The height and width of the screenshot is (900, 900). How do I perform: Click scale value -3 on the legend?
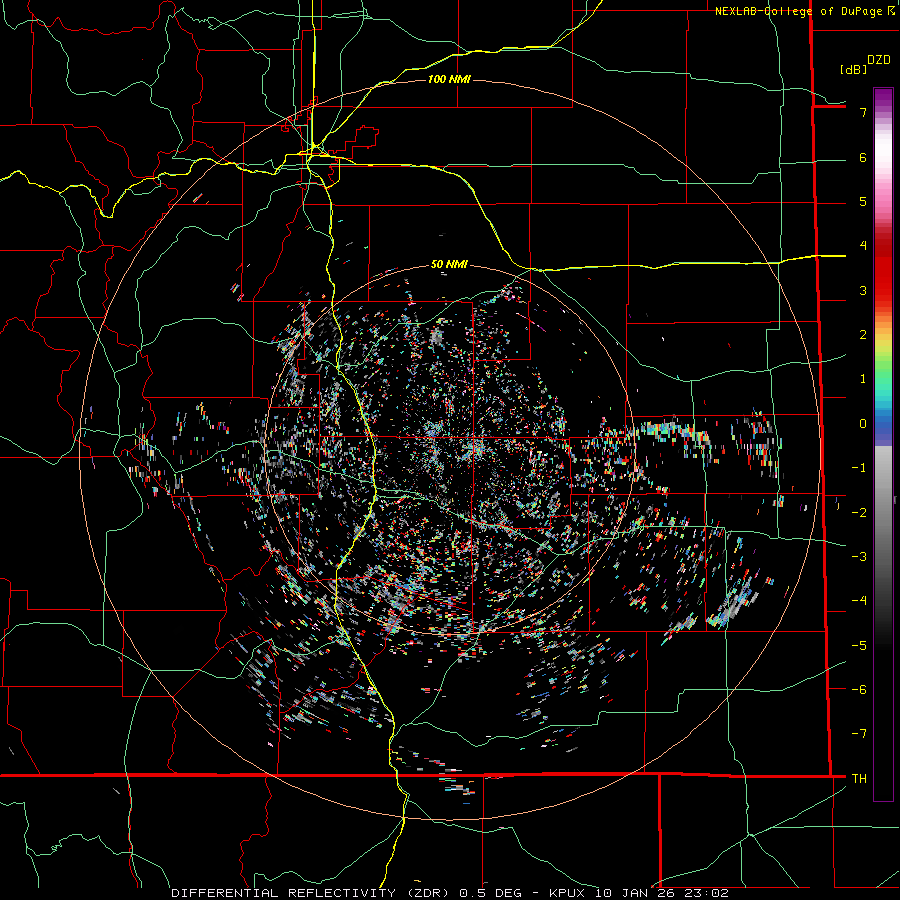859,556
